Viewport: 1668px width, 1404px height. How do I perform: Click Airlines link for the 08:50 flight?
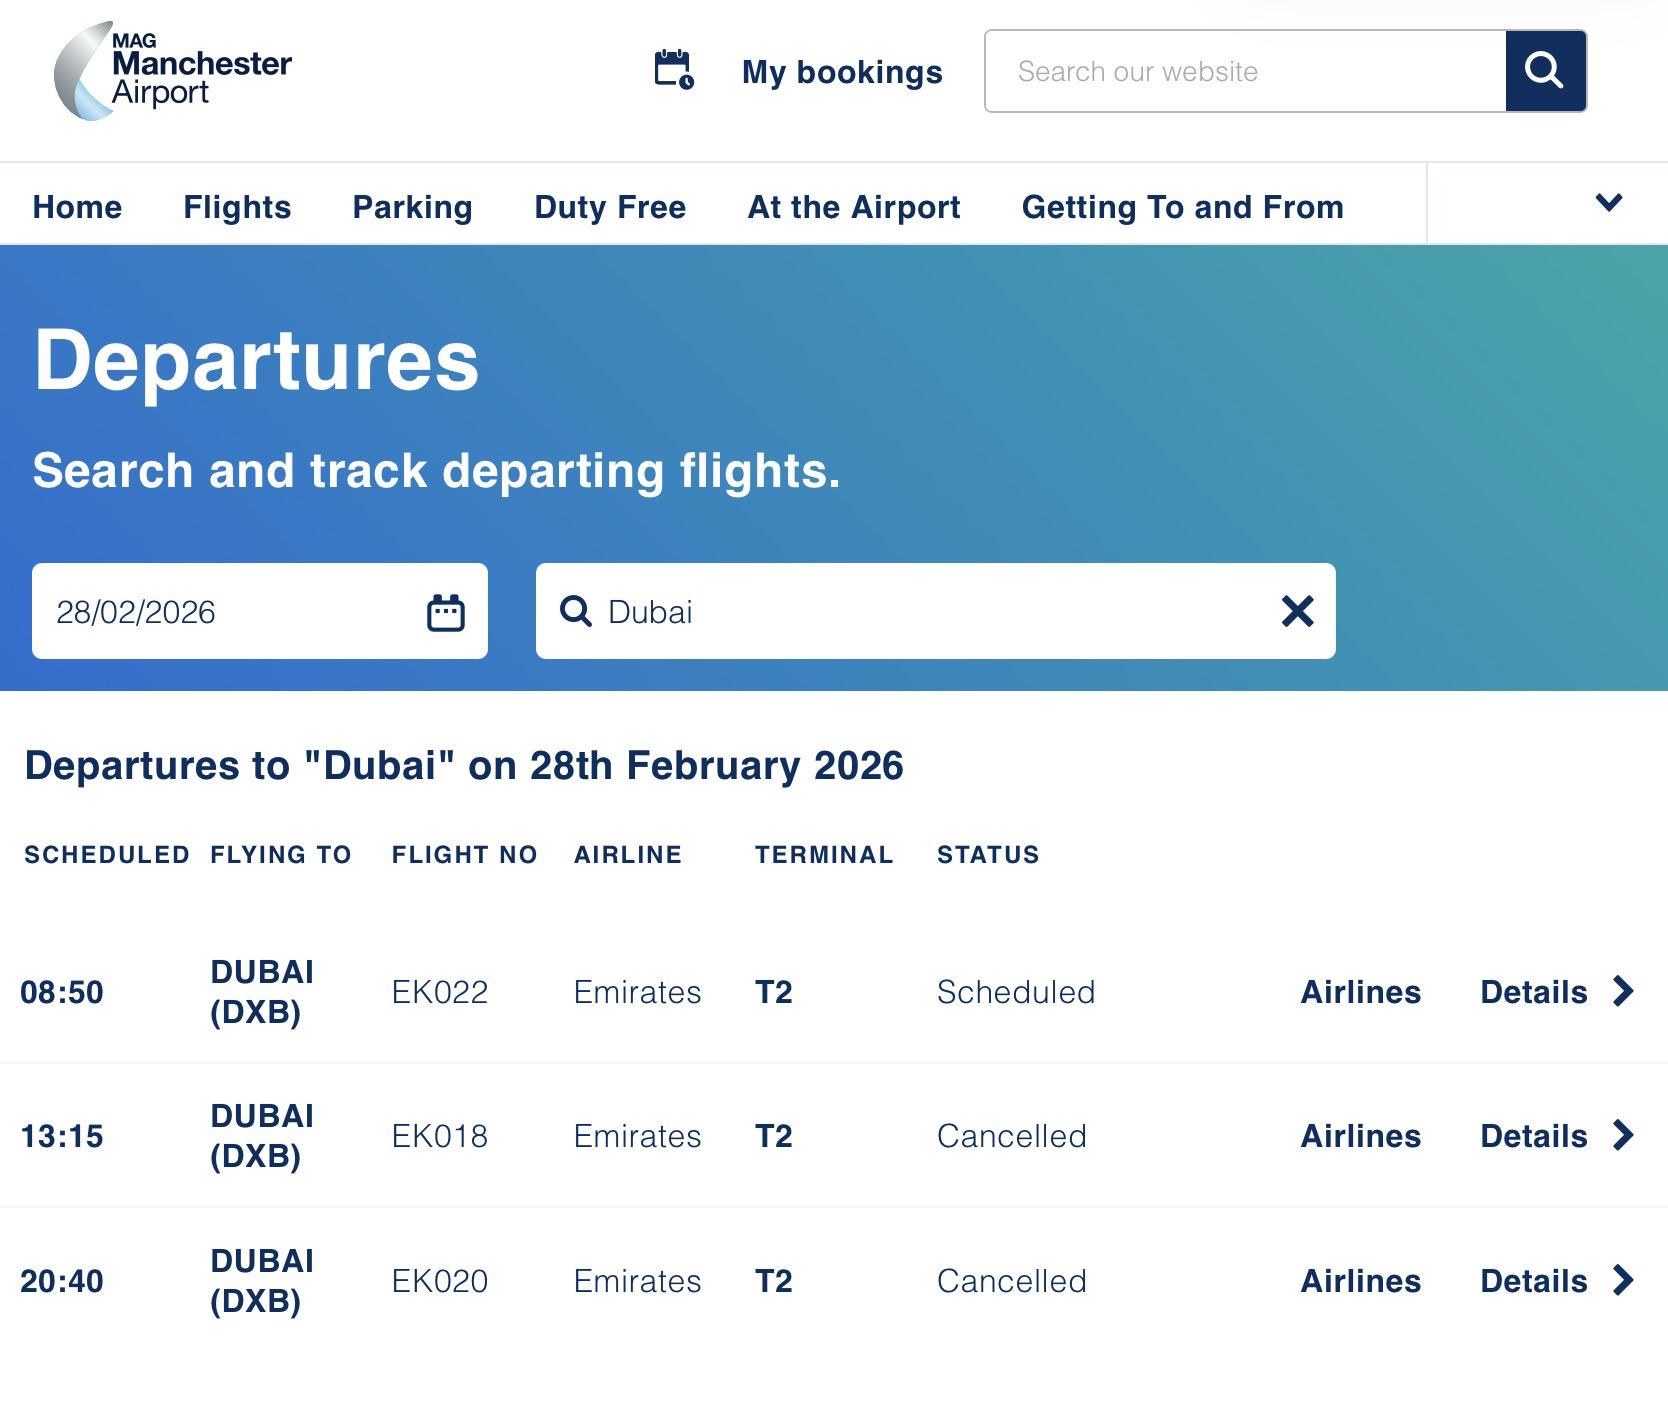(1360, 992)
